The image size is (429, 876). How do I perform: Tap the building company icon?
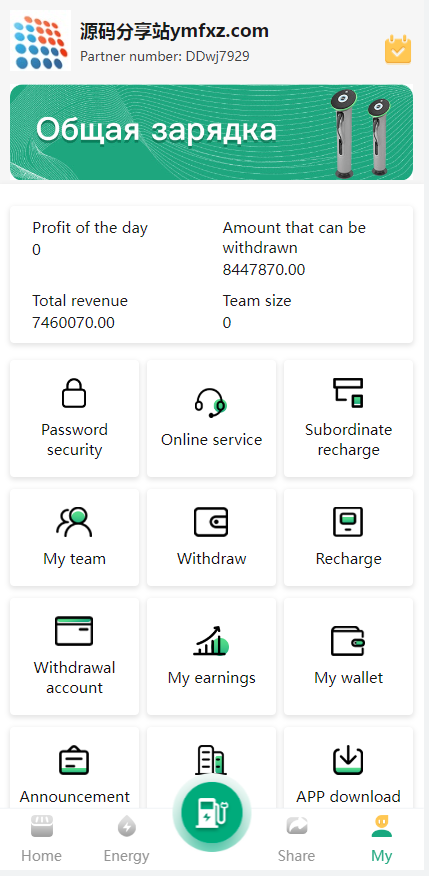click(211, 761)
